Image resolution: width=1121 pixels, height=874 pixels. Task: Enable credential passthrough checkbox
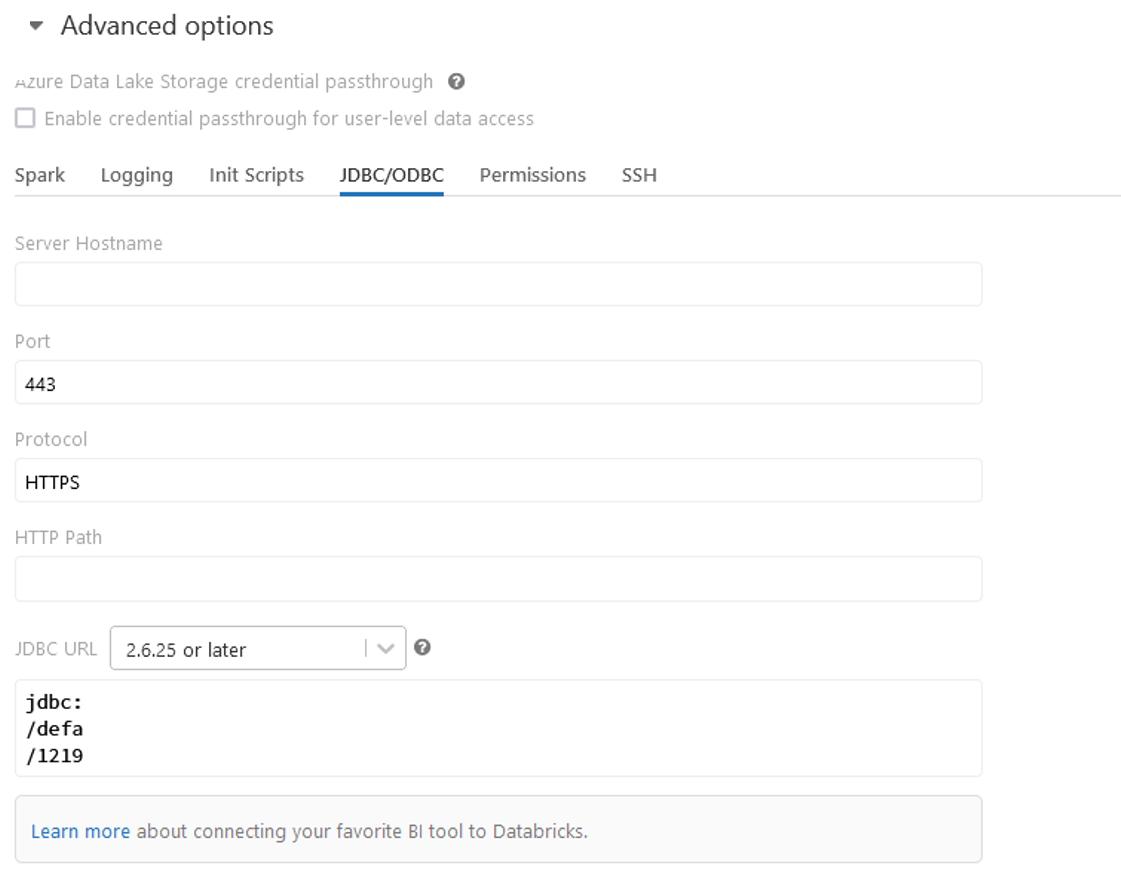(25, 119)
